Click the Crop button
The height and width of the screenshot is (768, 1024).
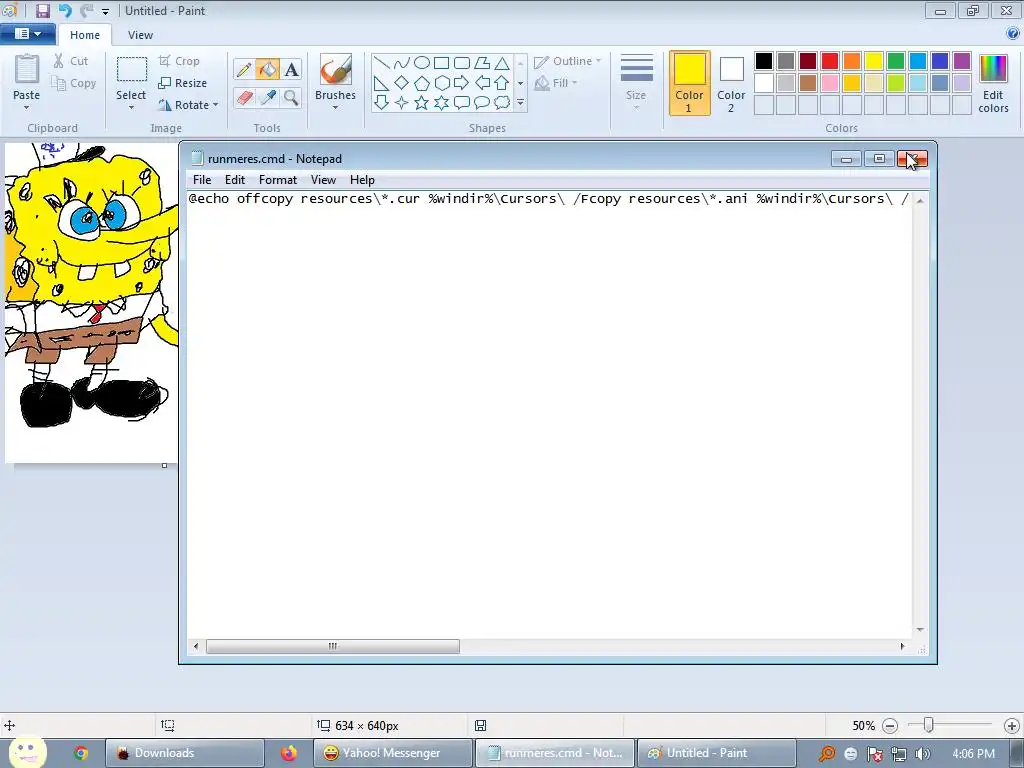pos(179,61)
